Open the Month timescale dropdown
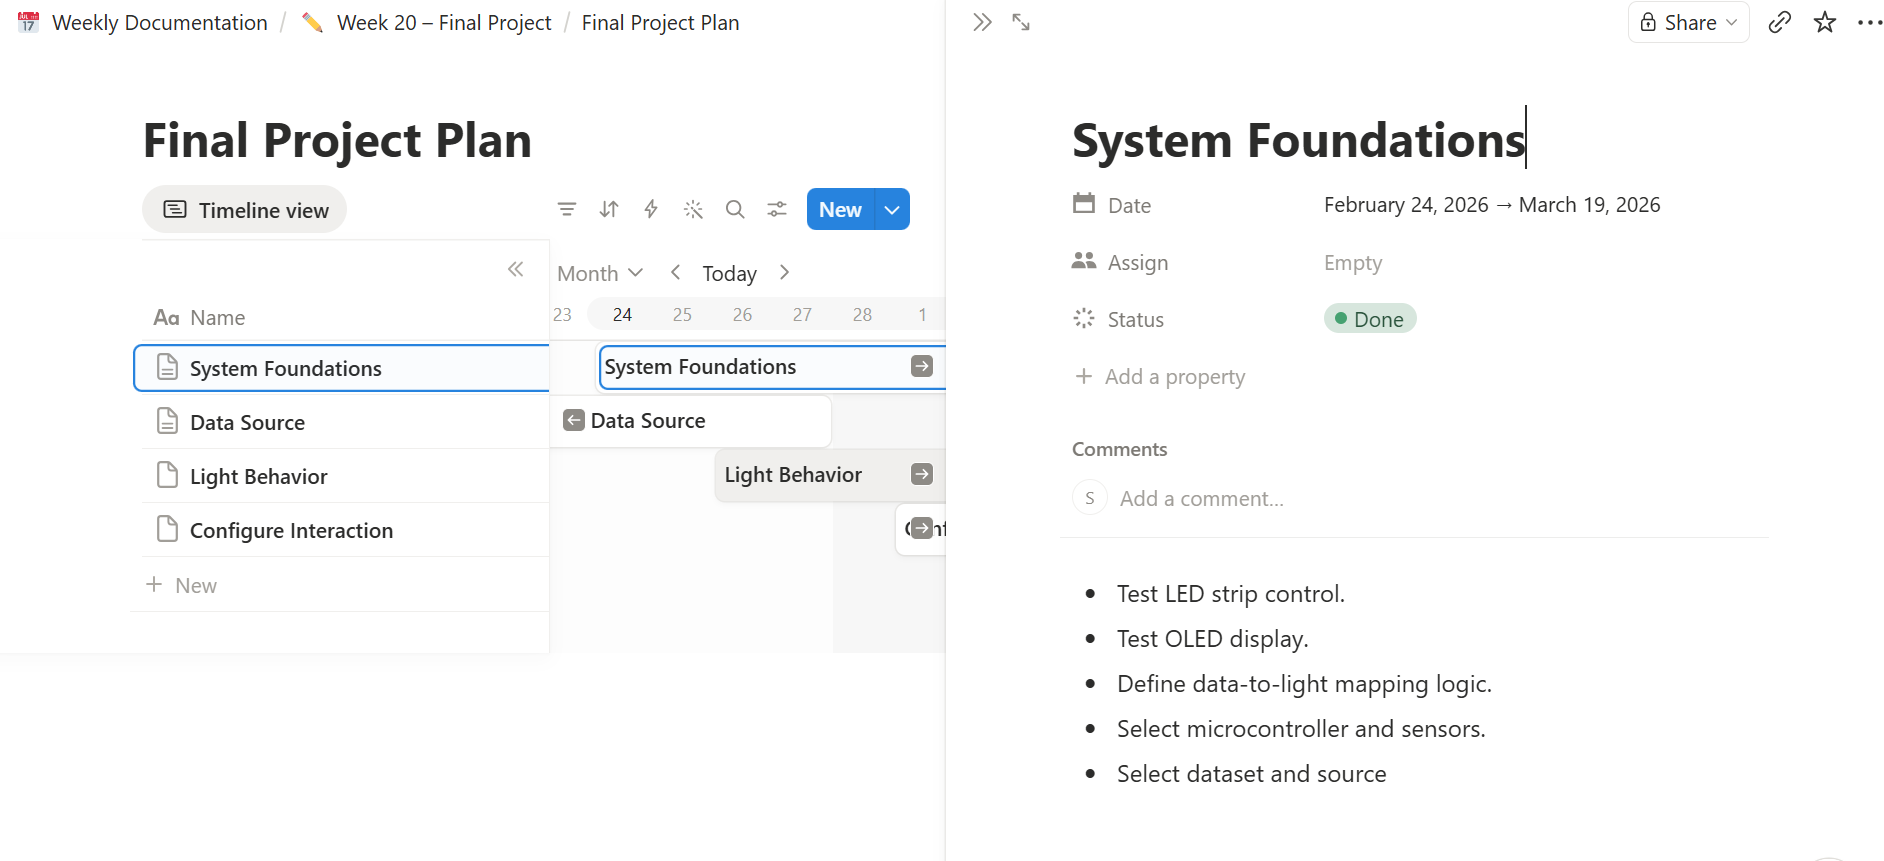1884x861 pixels. coord(600,273)
